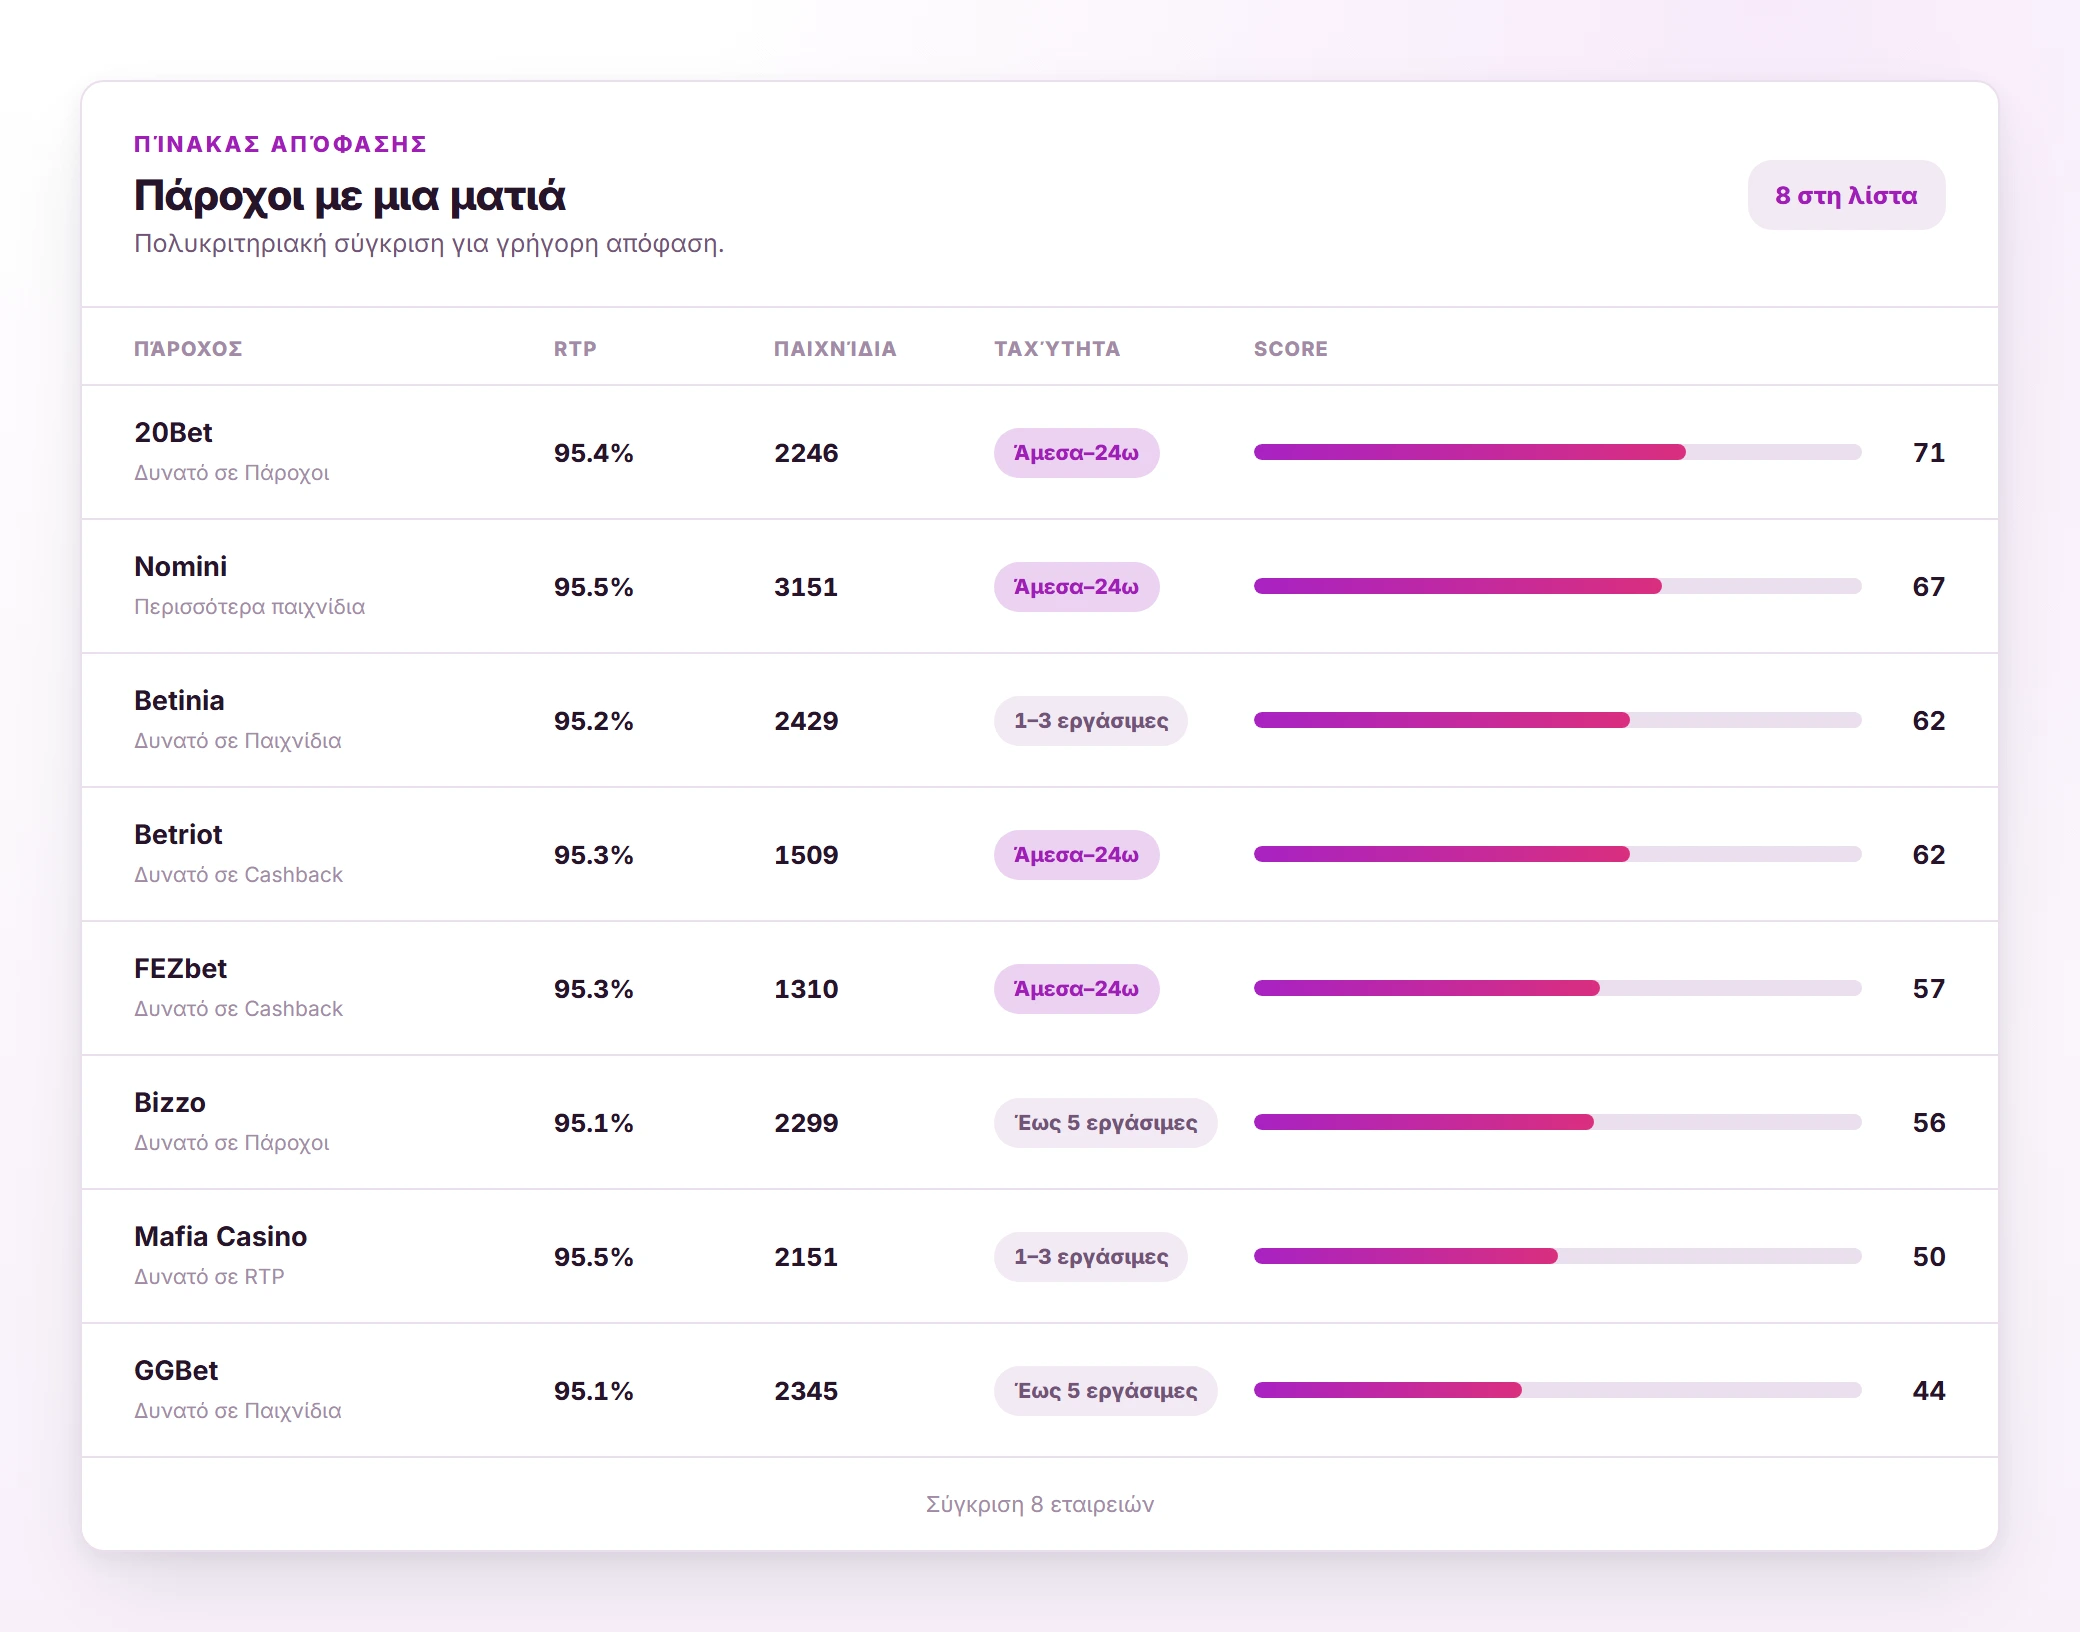The image size is (2080, 1632).
Task: Click the score number 71
Action: [x=1929, y=453]
